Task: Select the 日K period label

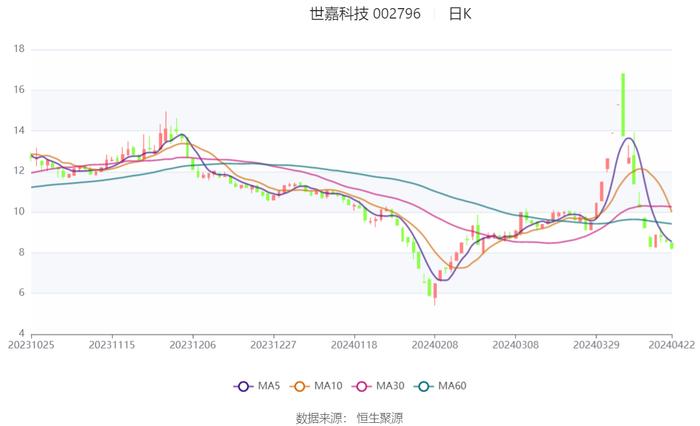Action: [x=460, y=14]
